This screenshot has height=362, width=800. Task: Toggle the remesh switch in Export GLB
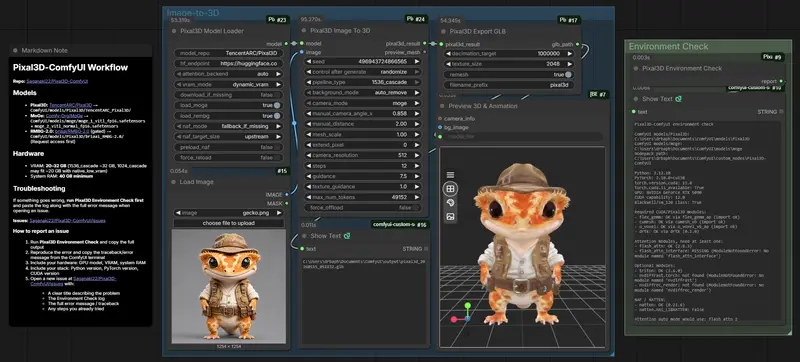568,74
